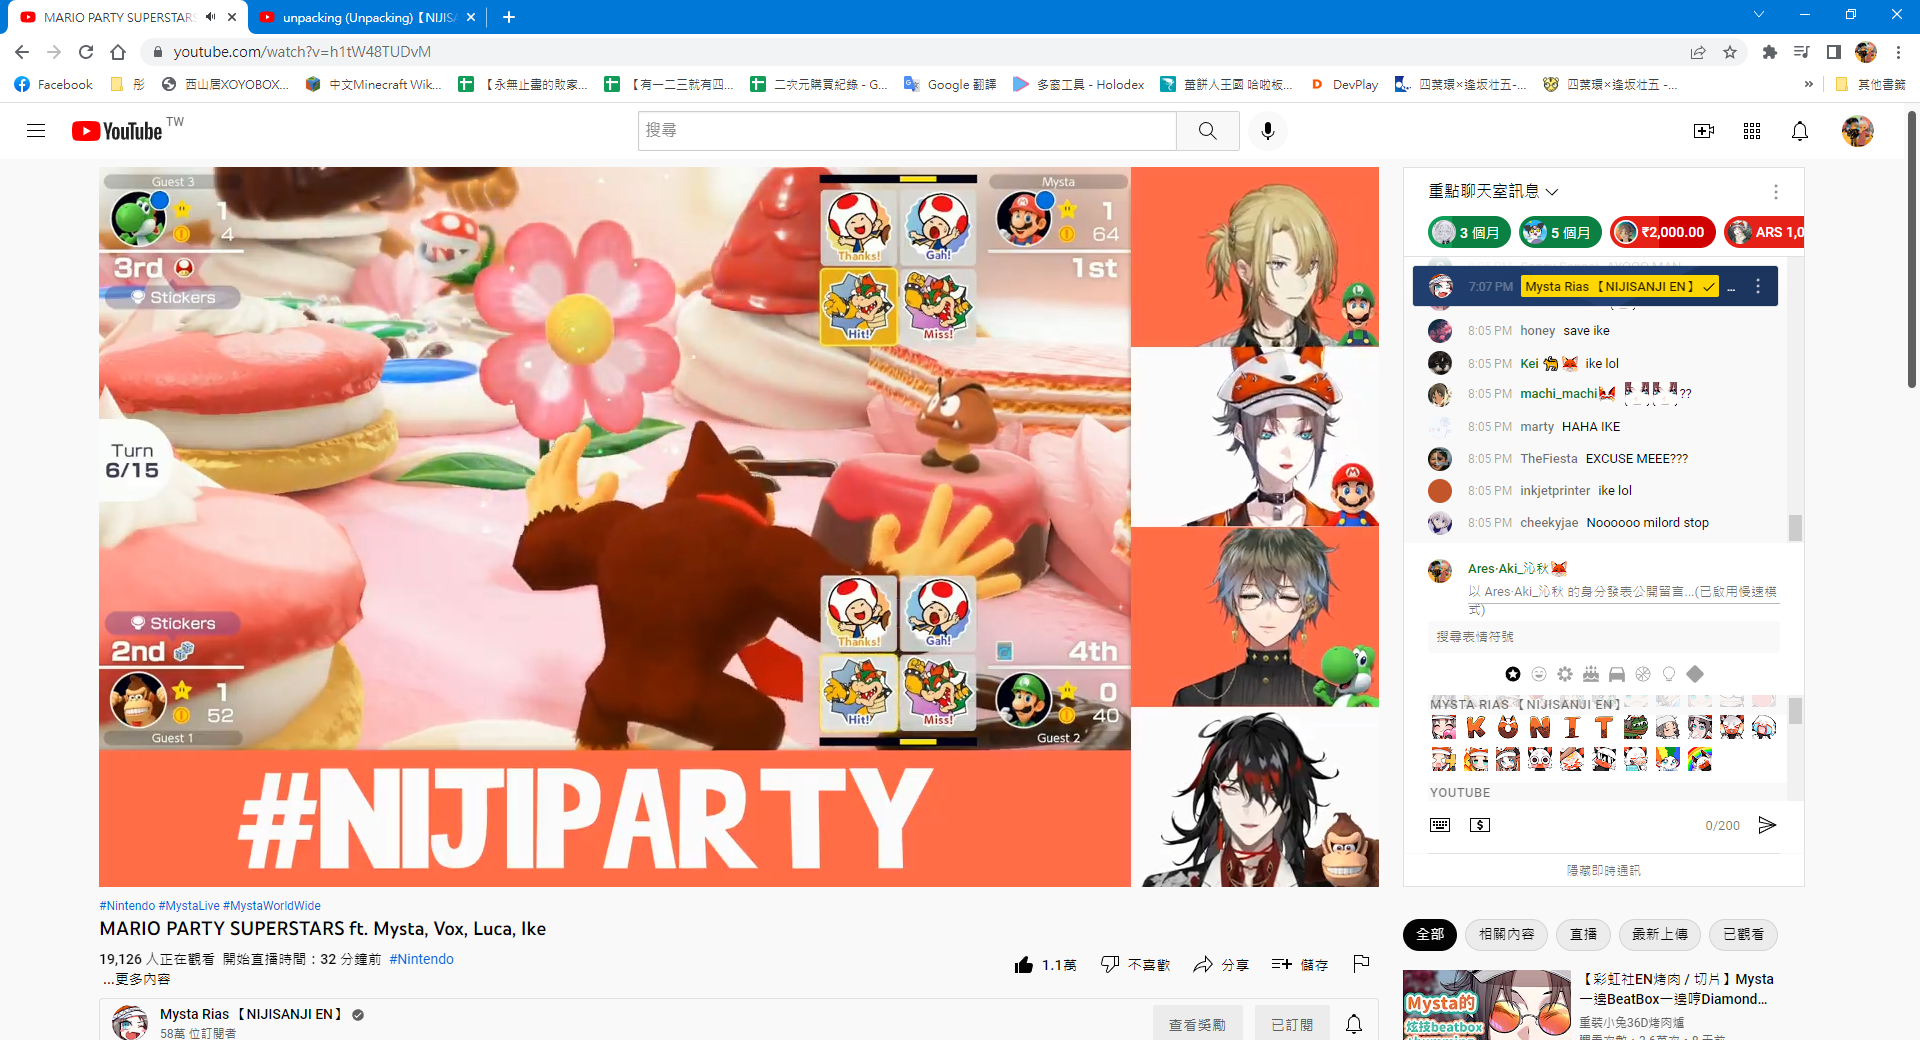Image resolution: width=1920 pixels, height=1040 pixels.
Task: Dislike the video (不喜歡)
Action: [x=1134, y=964]
